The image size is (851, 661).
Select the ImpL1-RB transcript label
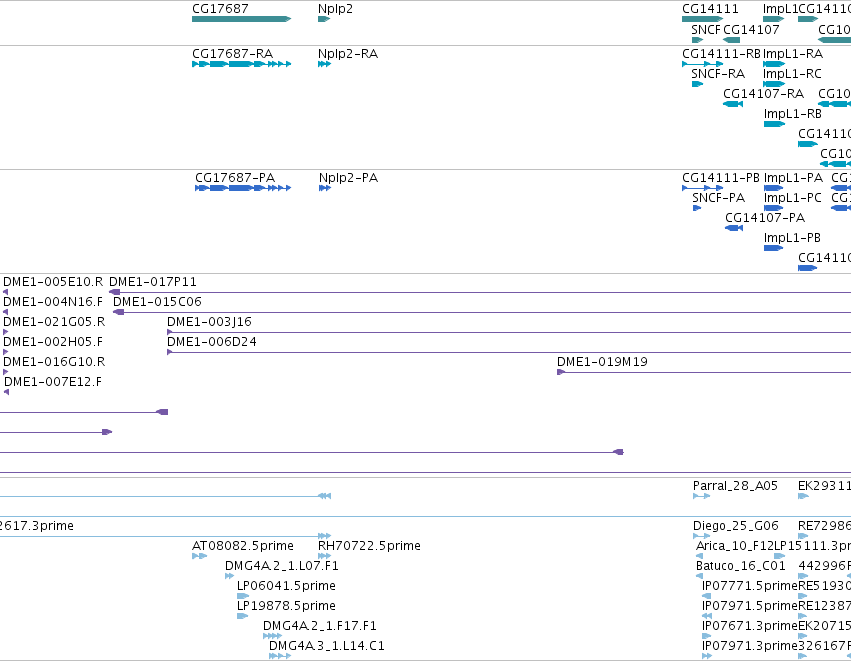click(x=792, y=114)
